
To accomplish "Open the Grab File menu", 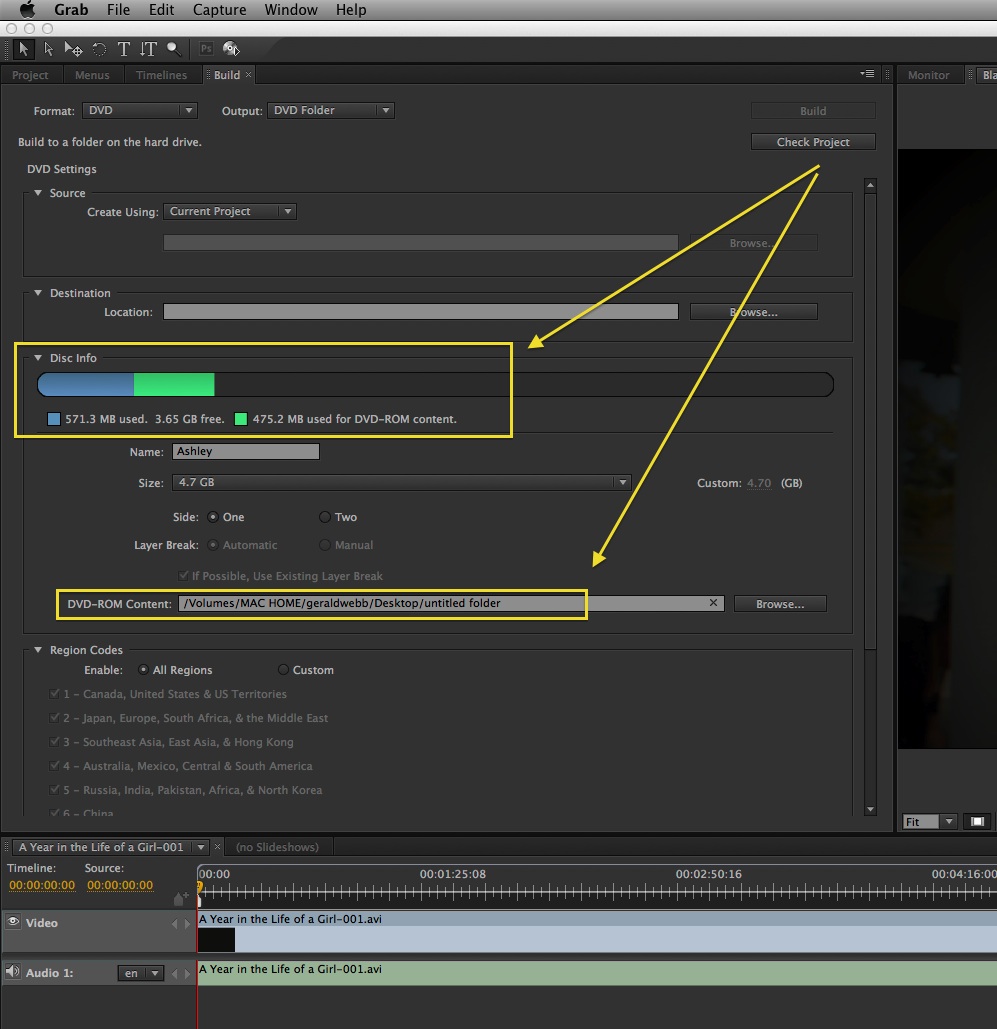I will coord(118,10).
